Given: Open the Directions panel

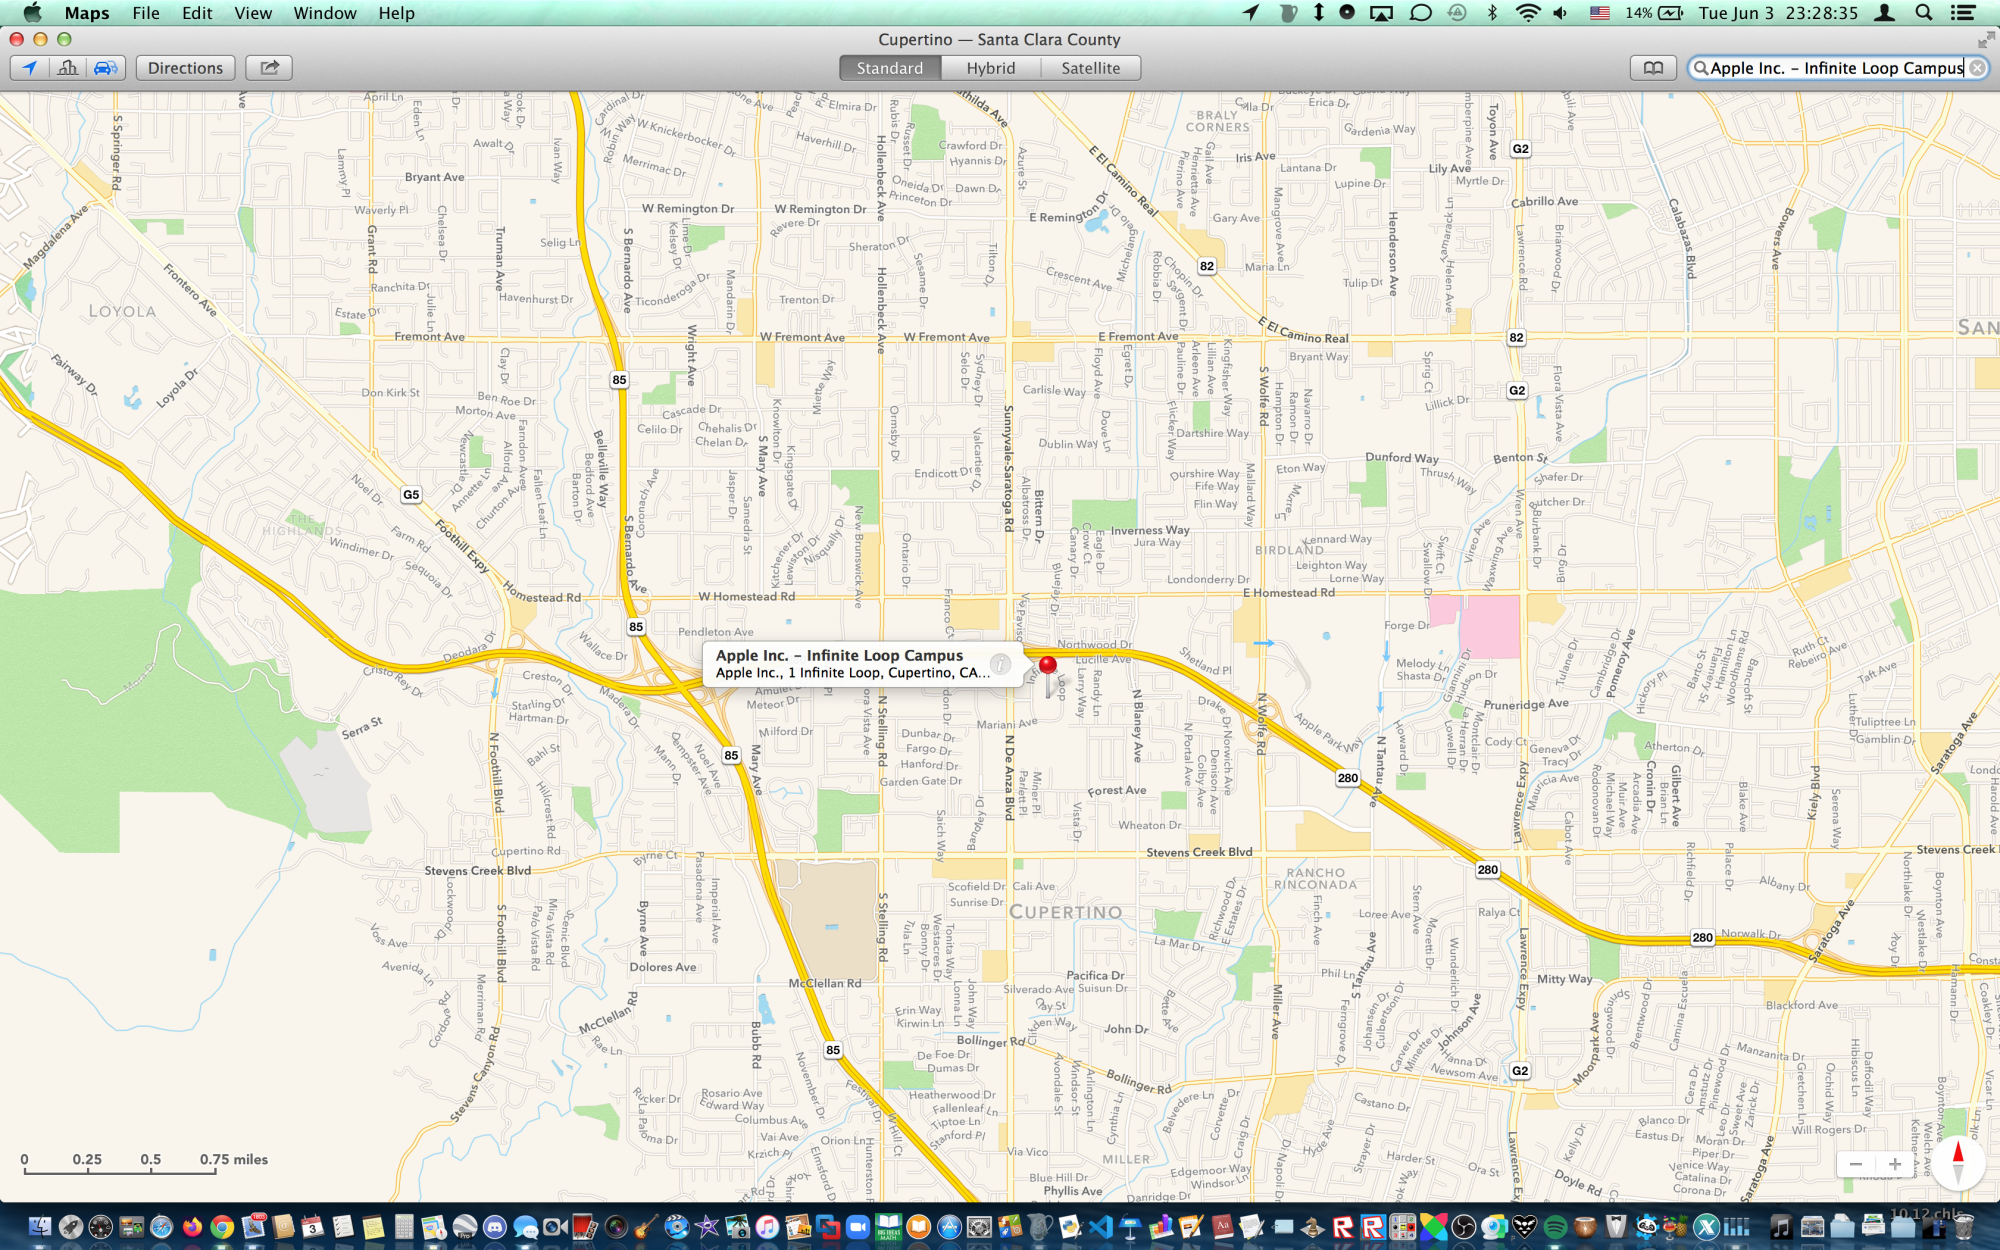Looking at the screenshot, I should coord(185,68).
